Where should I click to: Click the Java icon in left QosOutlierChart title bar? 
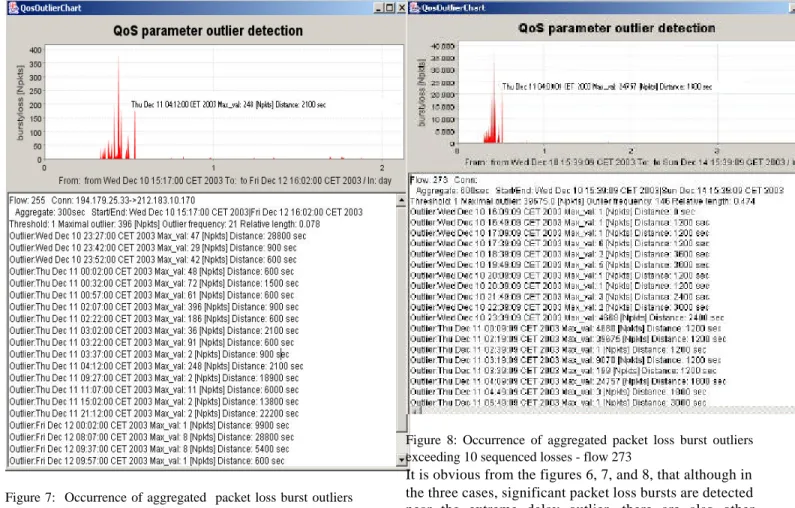point(13,8)
